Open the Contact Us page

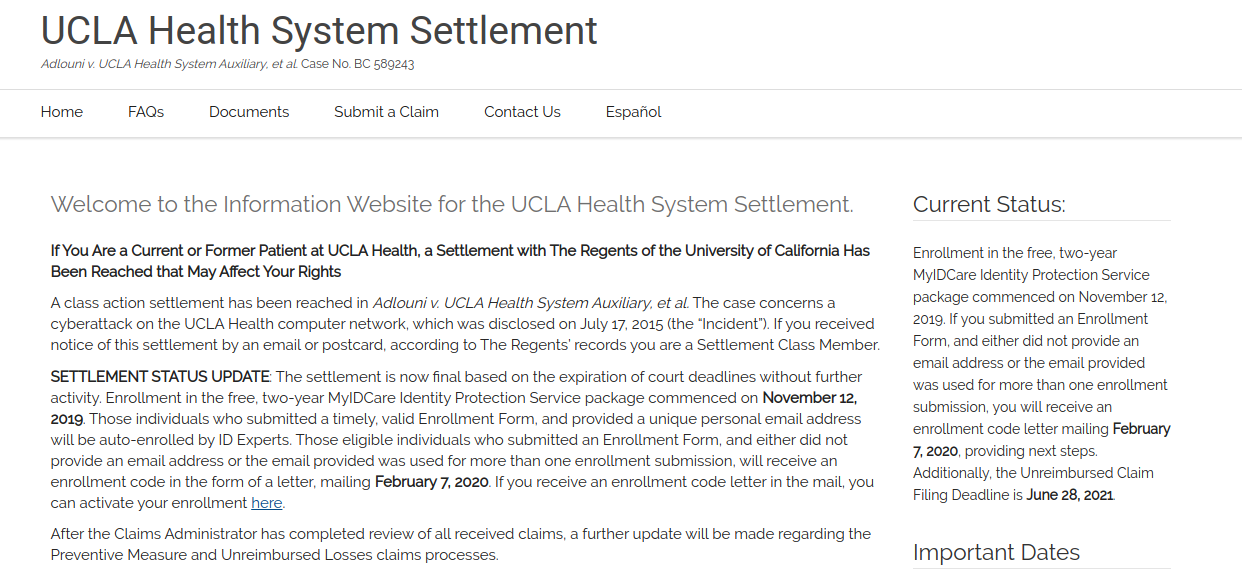[522, 112]
